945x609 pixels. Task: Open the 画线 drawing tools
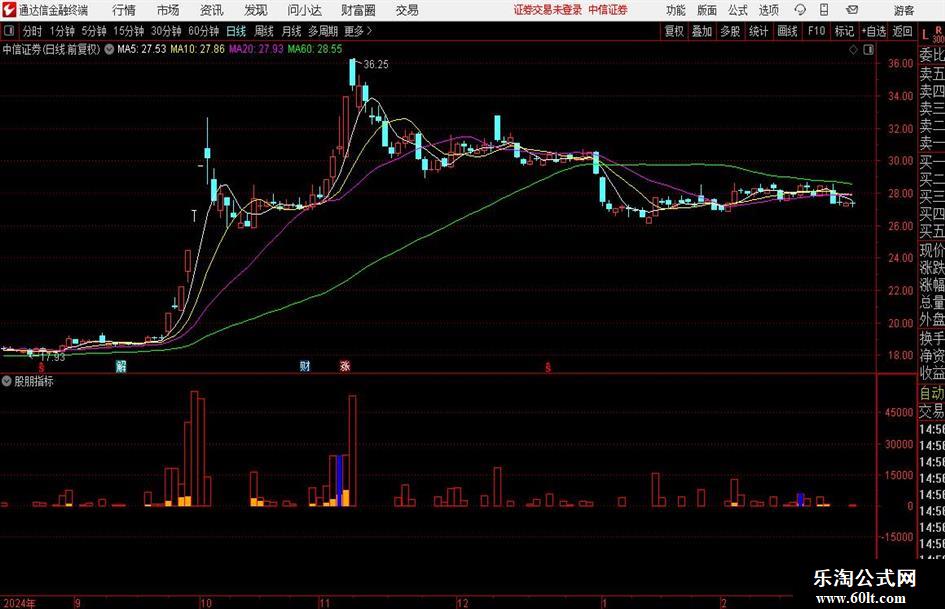pyautogui.click(x=788, y=31)
